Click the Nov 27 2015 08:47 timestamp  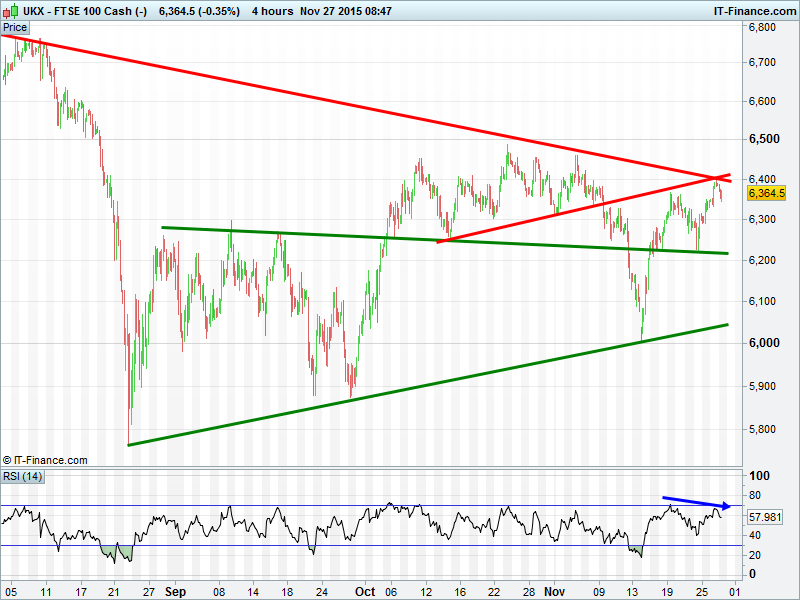pos(346,11)
